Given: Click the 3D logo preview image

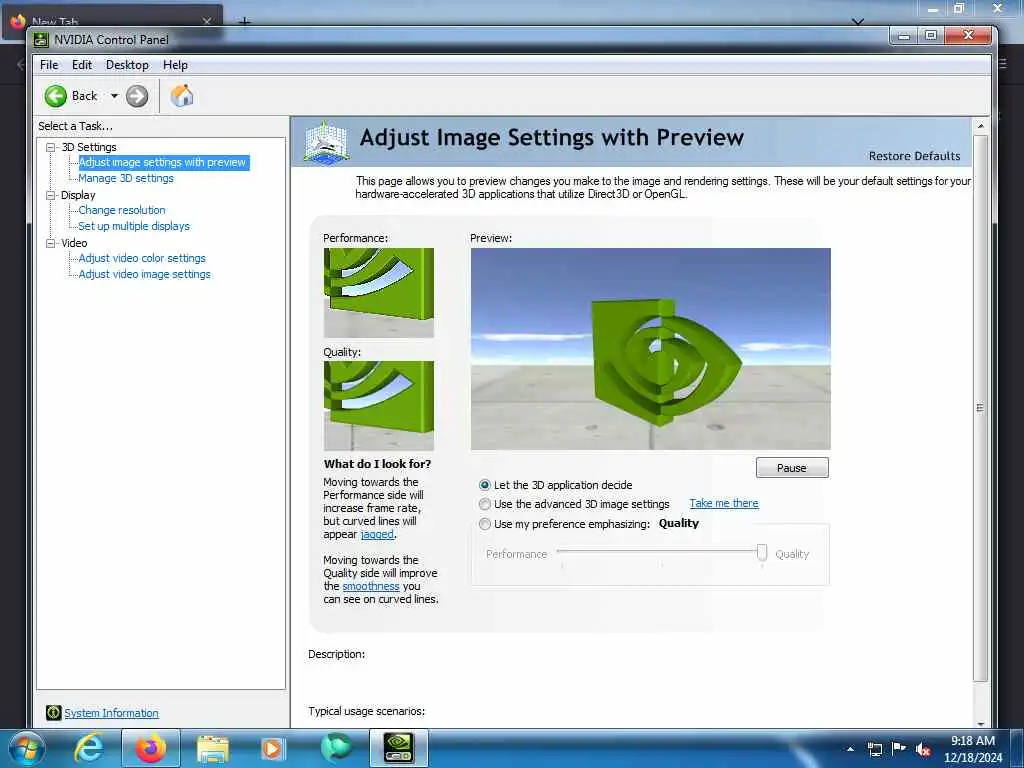Looking at the screenshot, I should [650, 349].
